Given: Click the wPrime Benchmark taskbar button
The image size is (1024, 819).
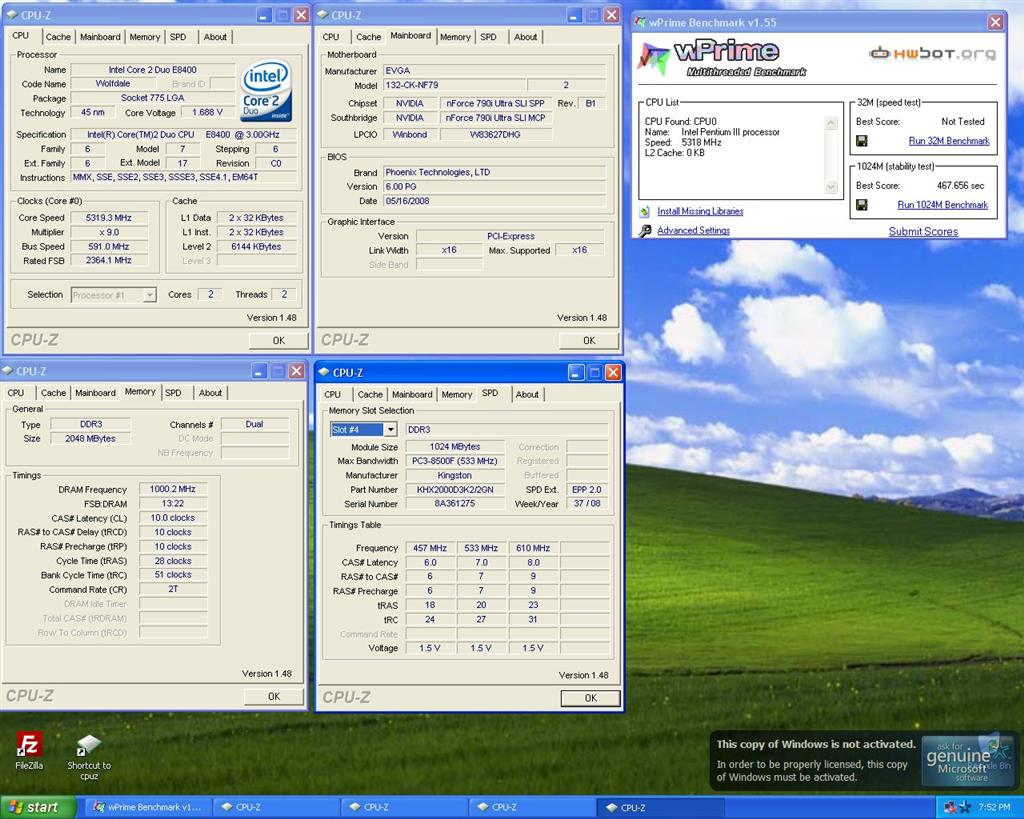Looking at the screenshot, I should click(148, 808).
